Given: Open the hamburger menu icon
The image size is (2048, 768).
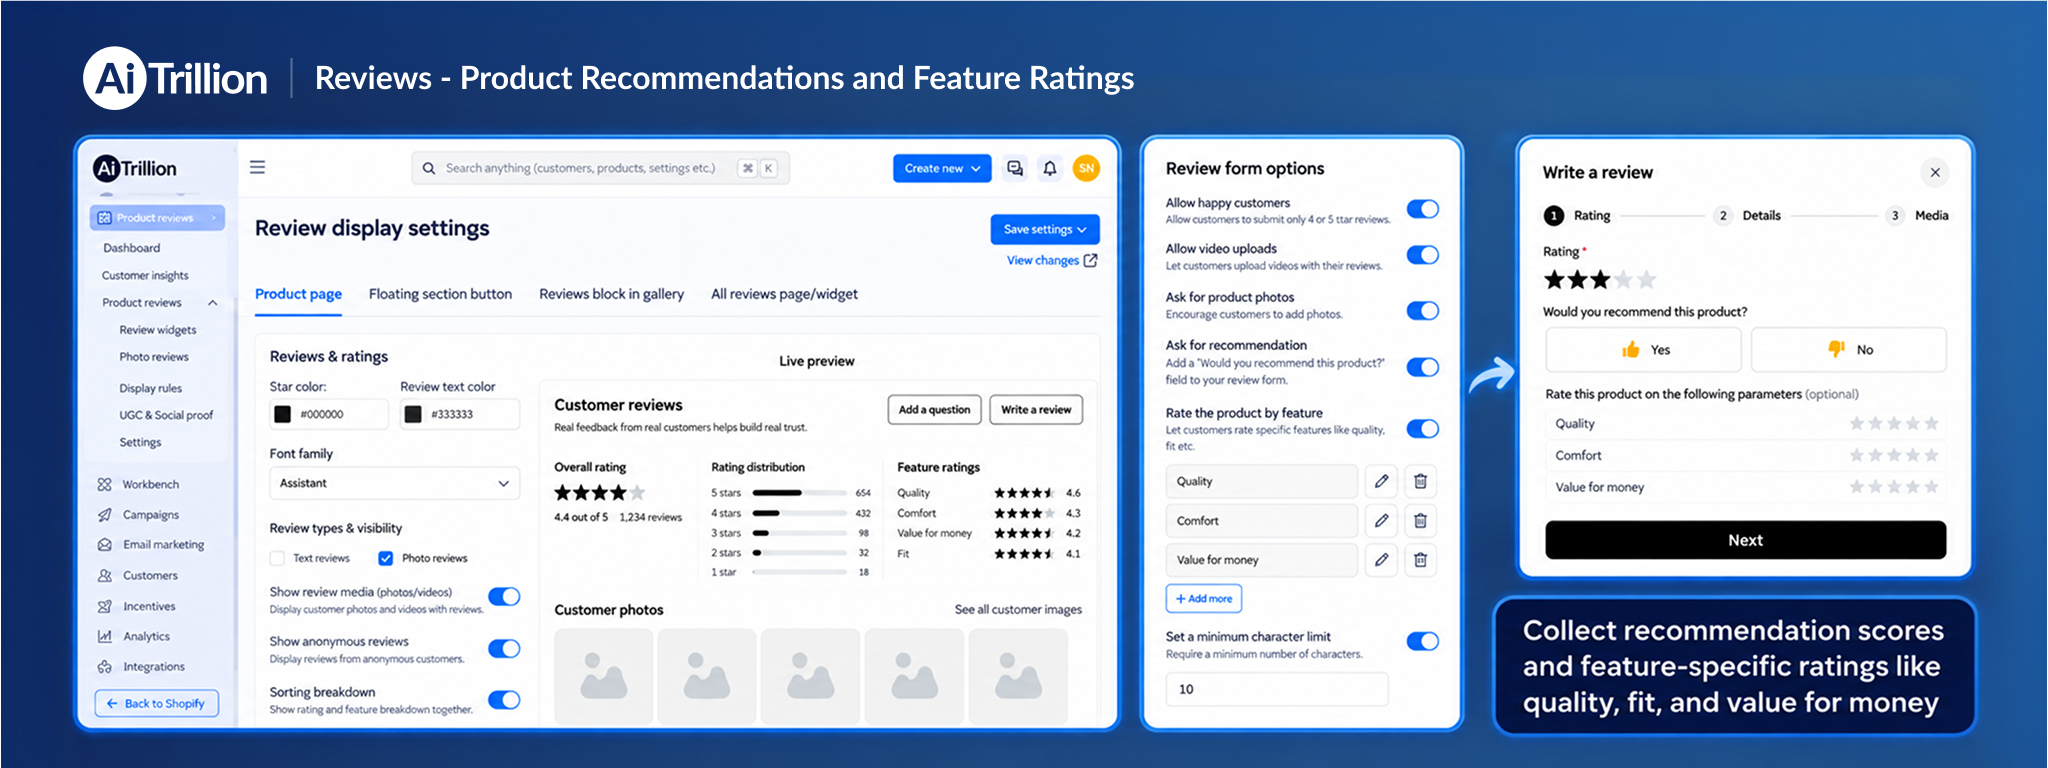Looking at the screenshot, I should (x=257, y=167).
